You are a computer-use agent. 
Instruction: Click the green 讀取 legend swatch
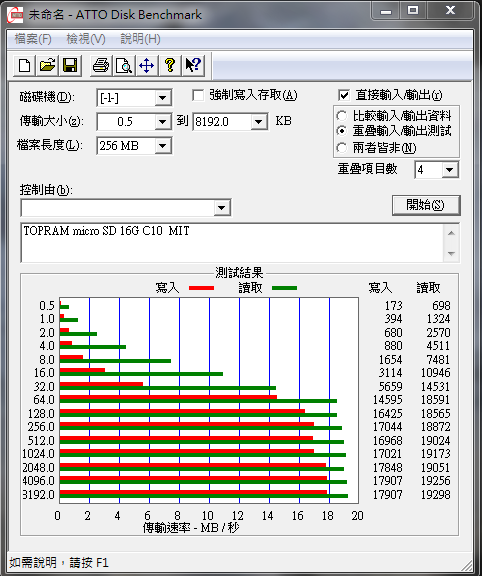[x=284, y=288]
